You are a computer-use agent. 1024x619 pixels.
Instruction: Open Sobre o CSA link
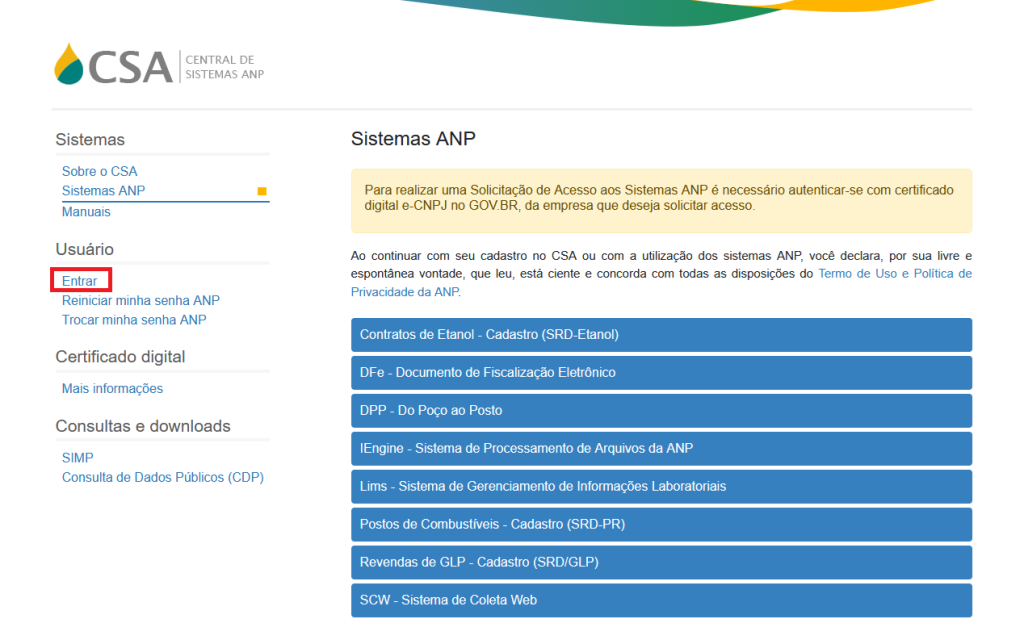pyautogui.click(x=99, y=171)
